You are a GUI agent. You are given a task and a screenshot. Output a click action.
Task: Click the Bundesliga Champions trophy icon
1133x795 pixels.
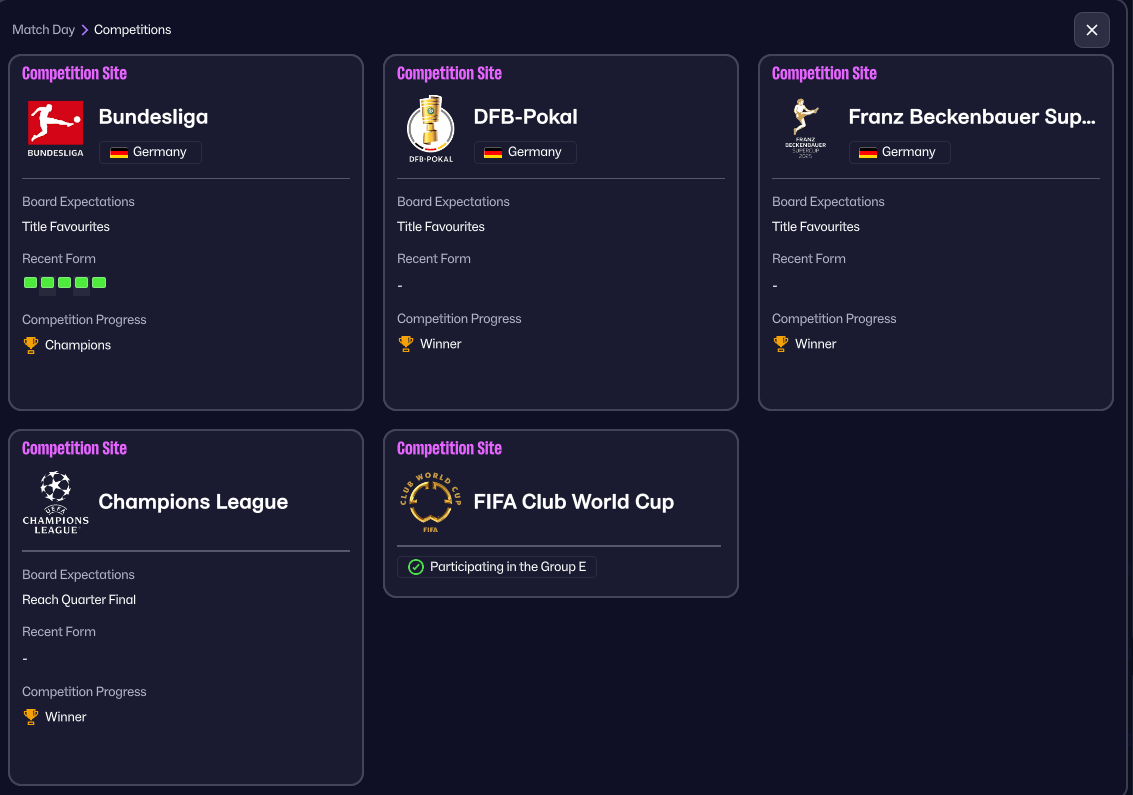31,345
